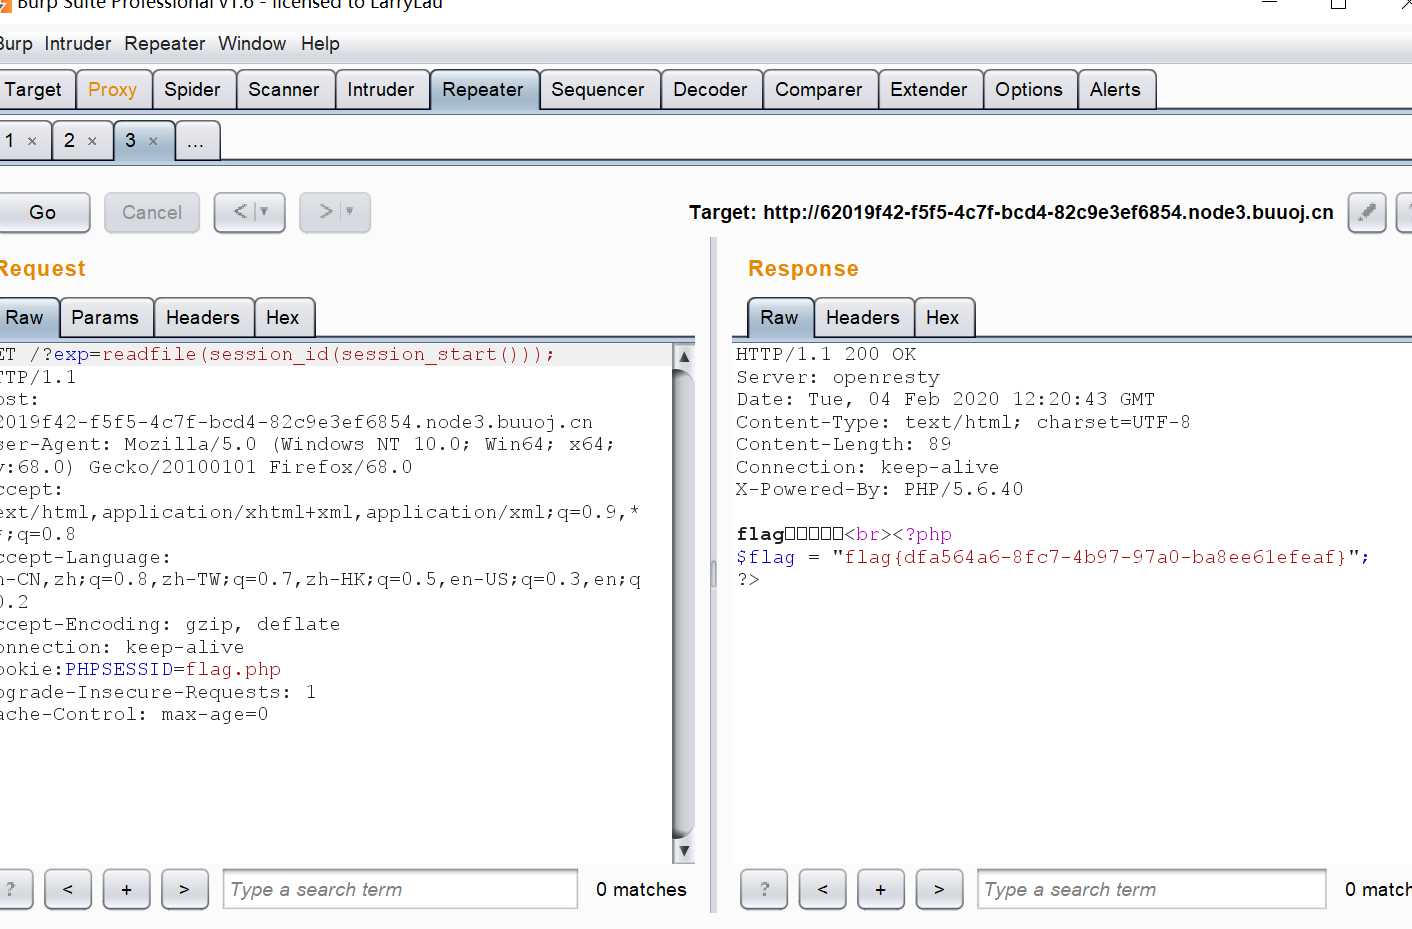Show response Hex view
Screen dimensions: 1412x929
[x=943, y=317]
